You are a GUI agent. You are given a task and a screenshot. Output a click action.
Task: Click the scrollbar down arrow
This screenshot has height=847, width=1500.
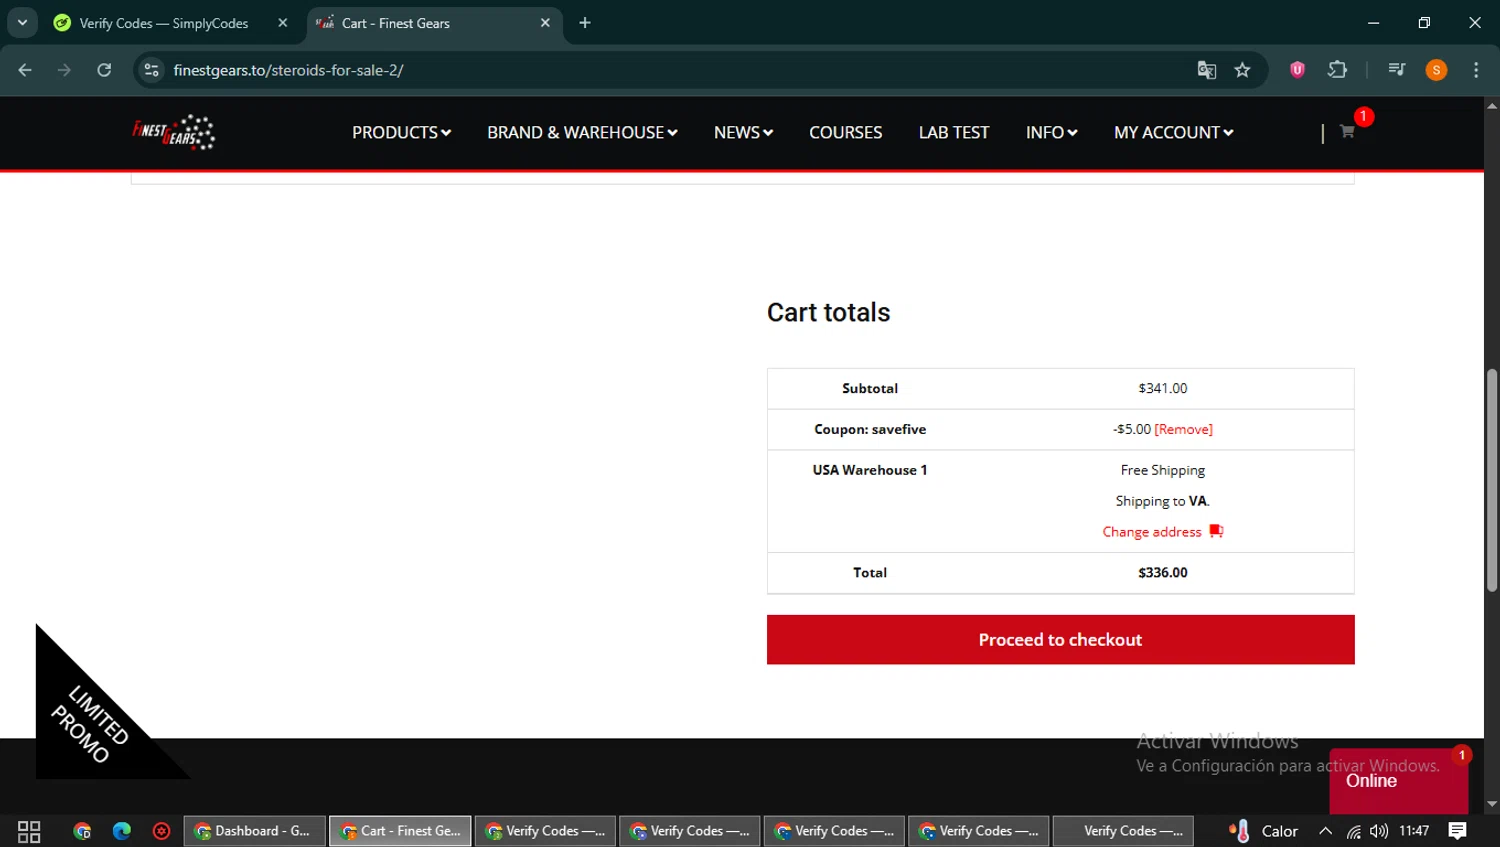coord(1492,804)
